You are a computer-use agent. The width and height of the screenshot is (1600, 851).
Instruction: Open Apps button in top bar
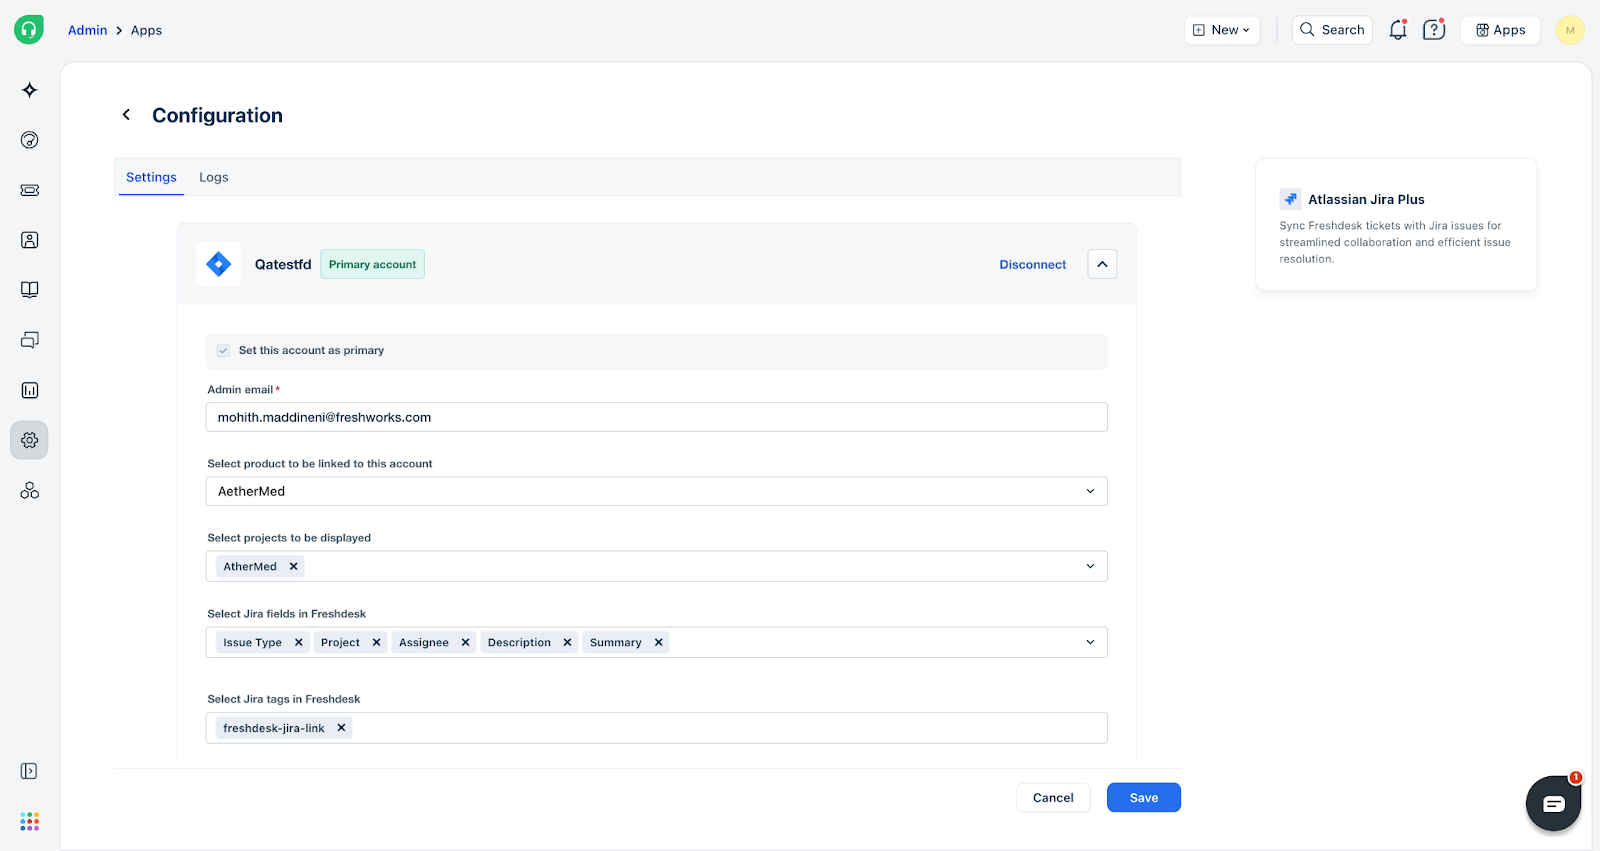pyautogui.click(x=1500, y=30)
